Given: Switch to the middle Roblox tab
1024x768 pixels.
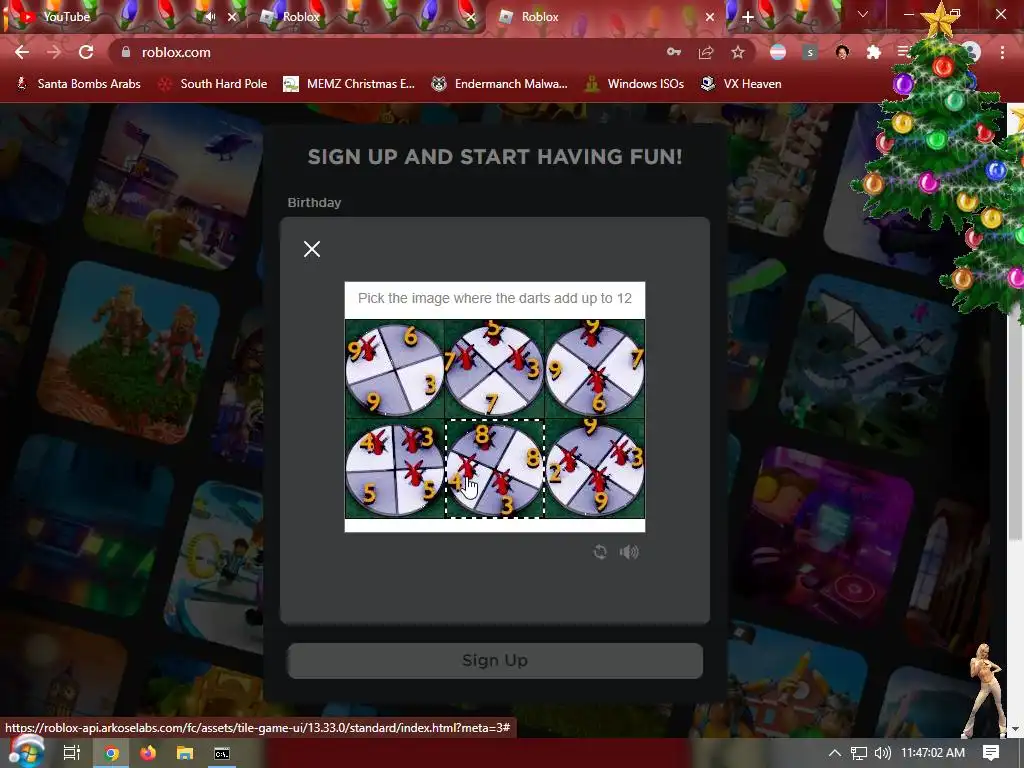Looking at the screenshot, I should tap(366, 17).
